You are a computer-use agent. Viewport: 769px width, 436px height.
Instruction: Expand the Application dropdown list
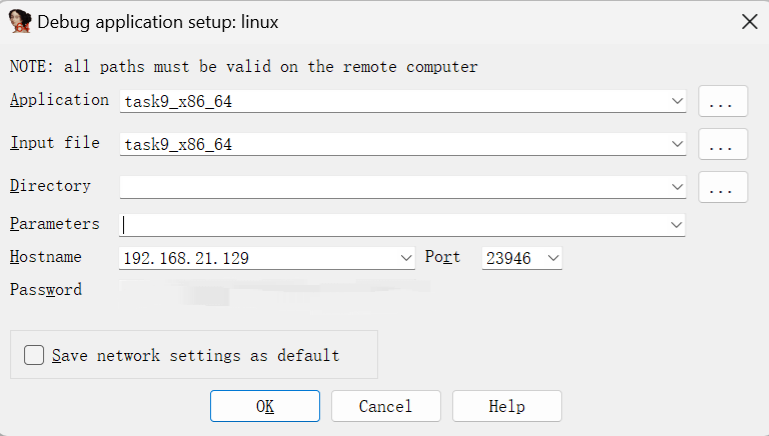[677, 101]
